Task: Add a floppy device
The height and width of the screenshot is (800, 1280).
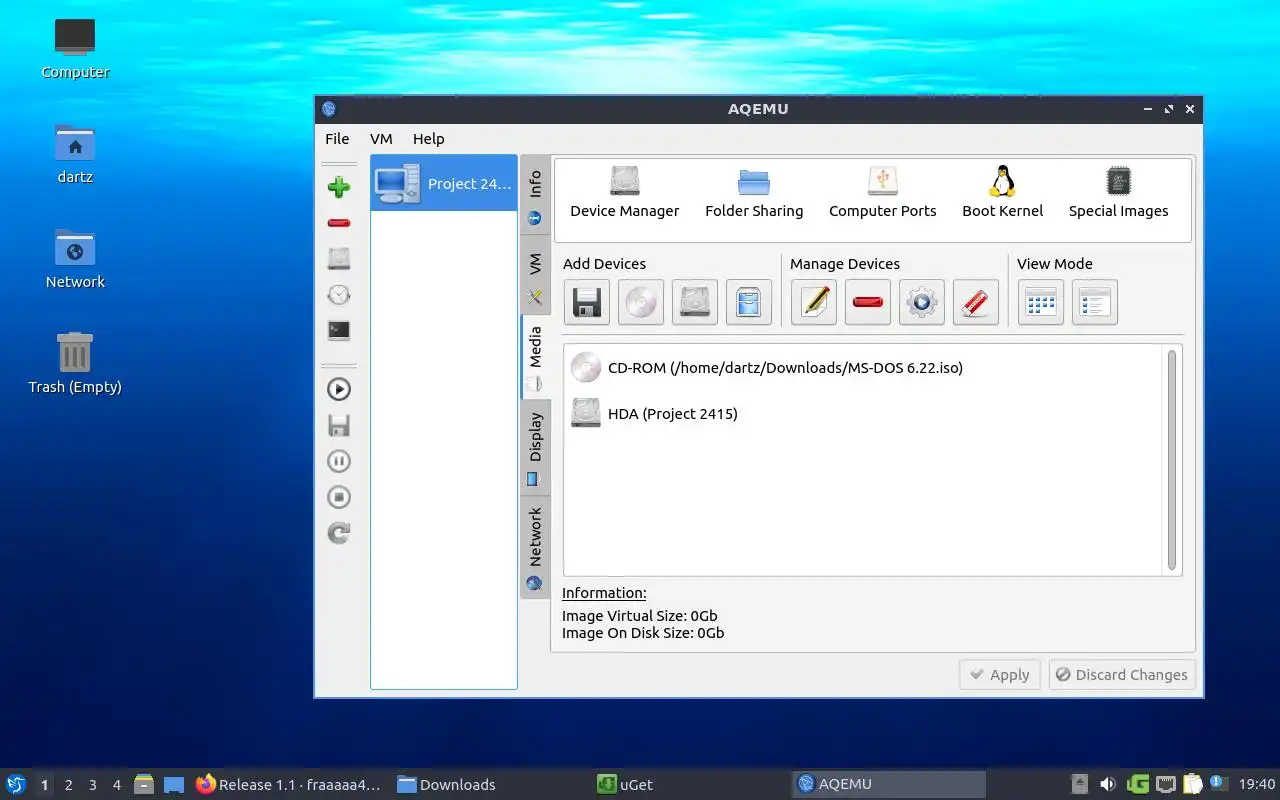Action: 586,302
